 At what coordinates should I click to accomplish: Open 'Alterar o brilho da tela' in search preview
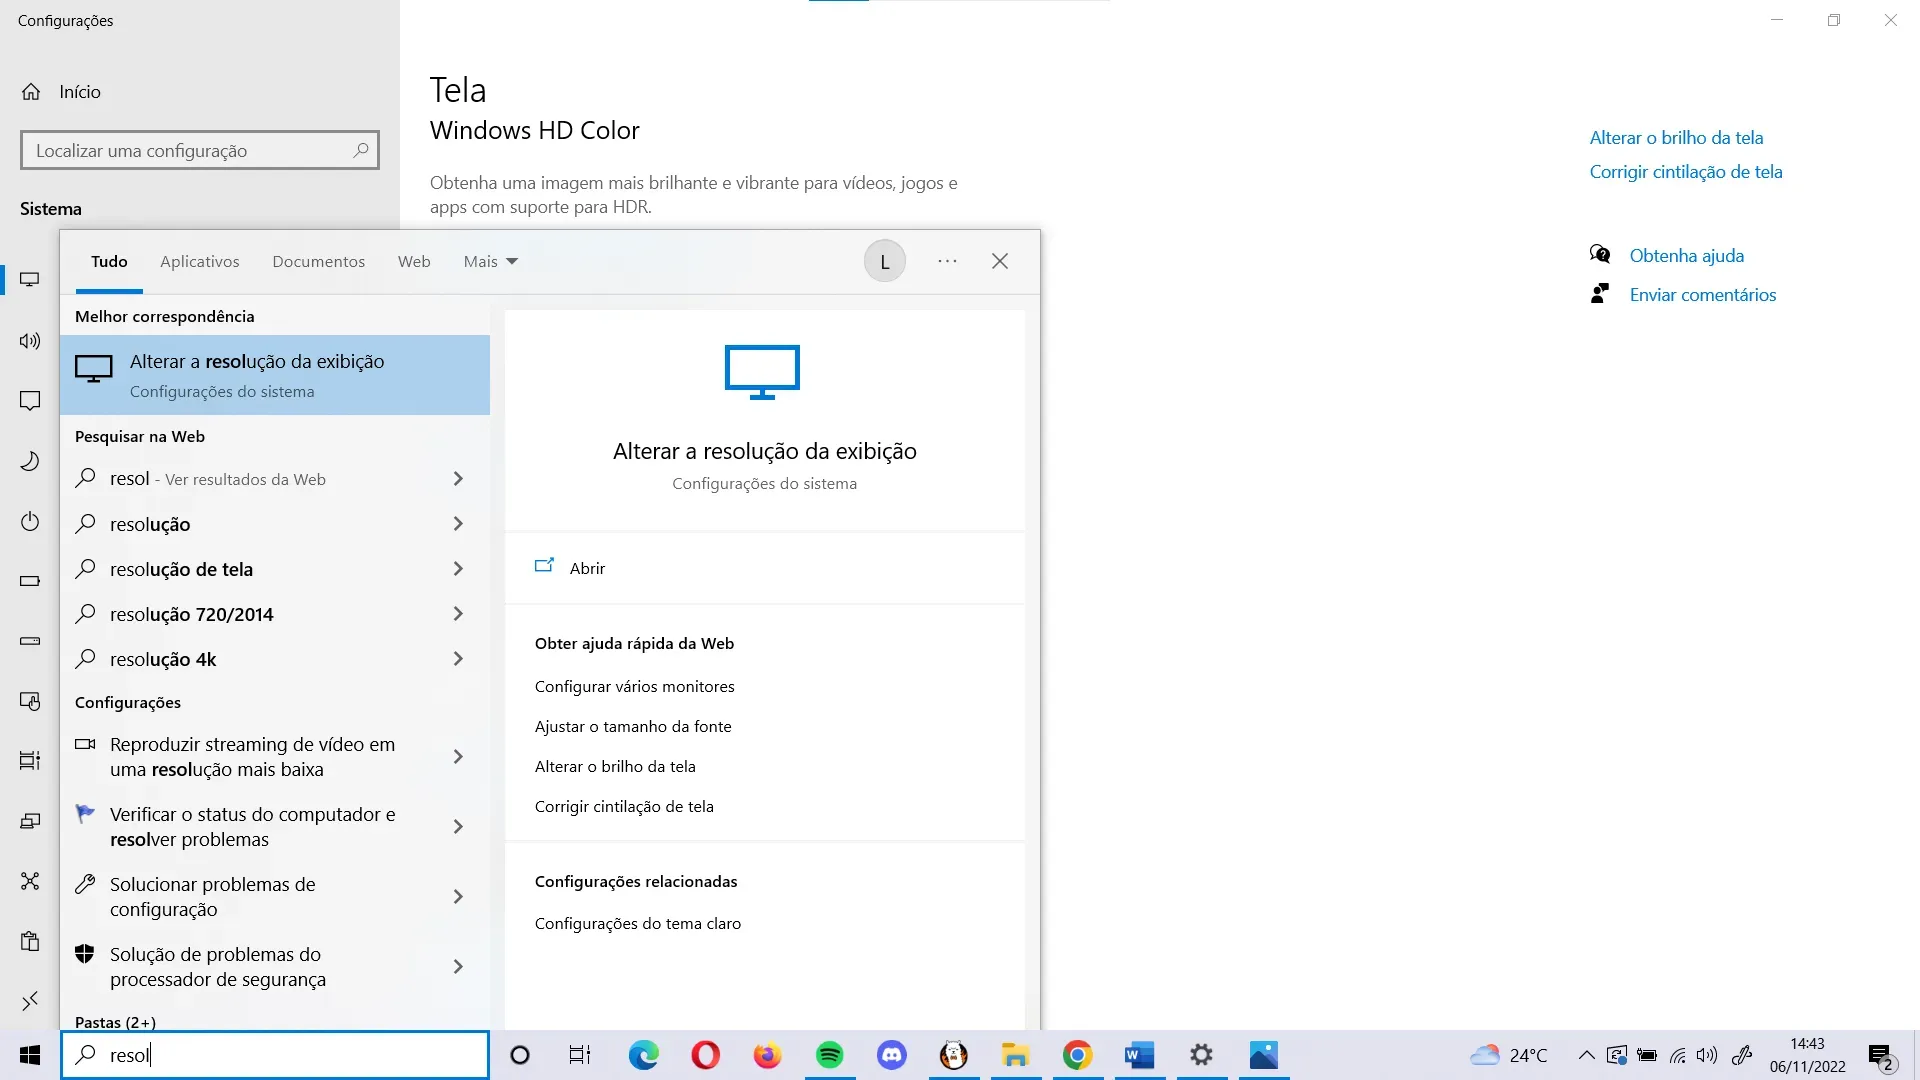[x=615, y=767]
